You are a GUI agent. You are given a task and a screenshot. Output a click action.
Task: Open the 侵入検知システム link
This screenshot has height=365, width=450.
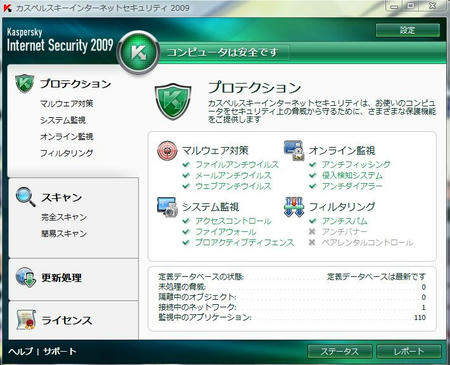352,175
